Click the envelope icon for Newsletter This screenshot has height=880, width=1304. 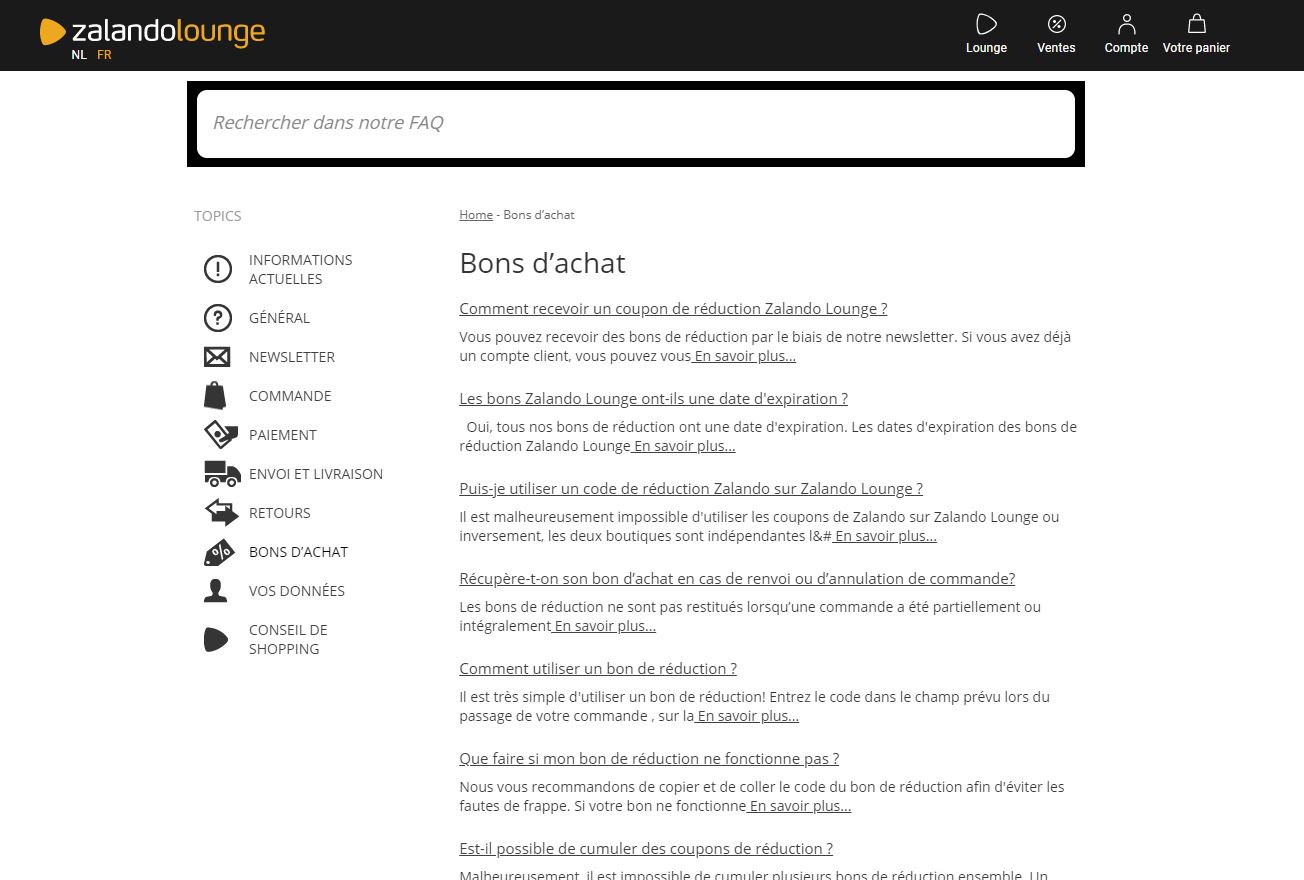pos(217,357)
